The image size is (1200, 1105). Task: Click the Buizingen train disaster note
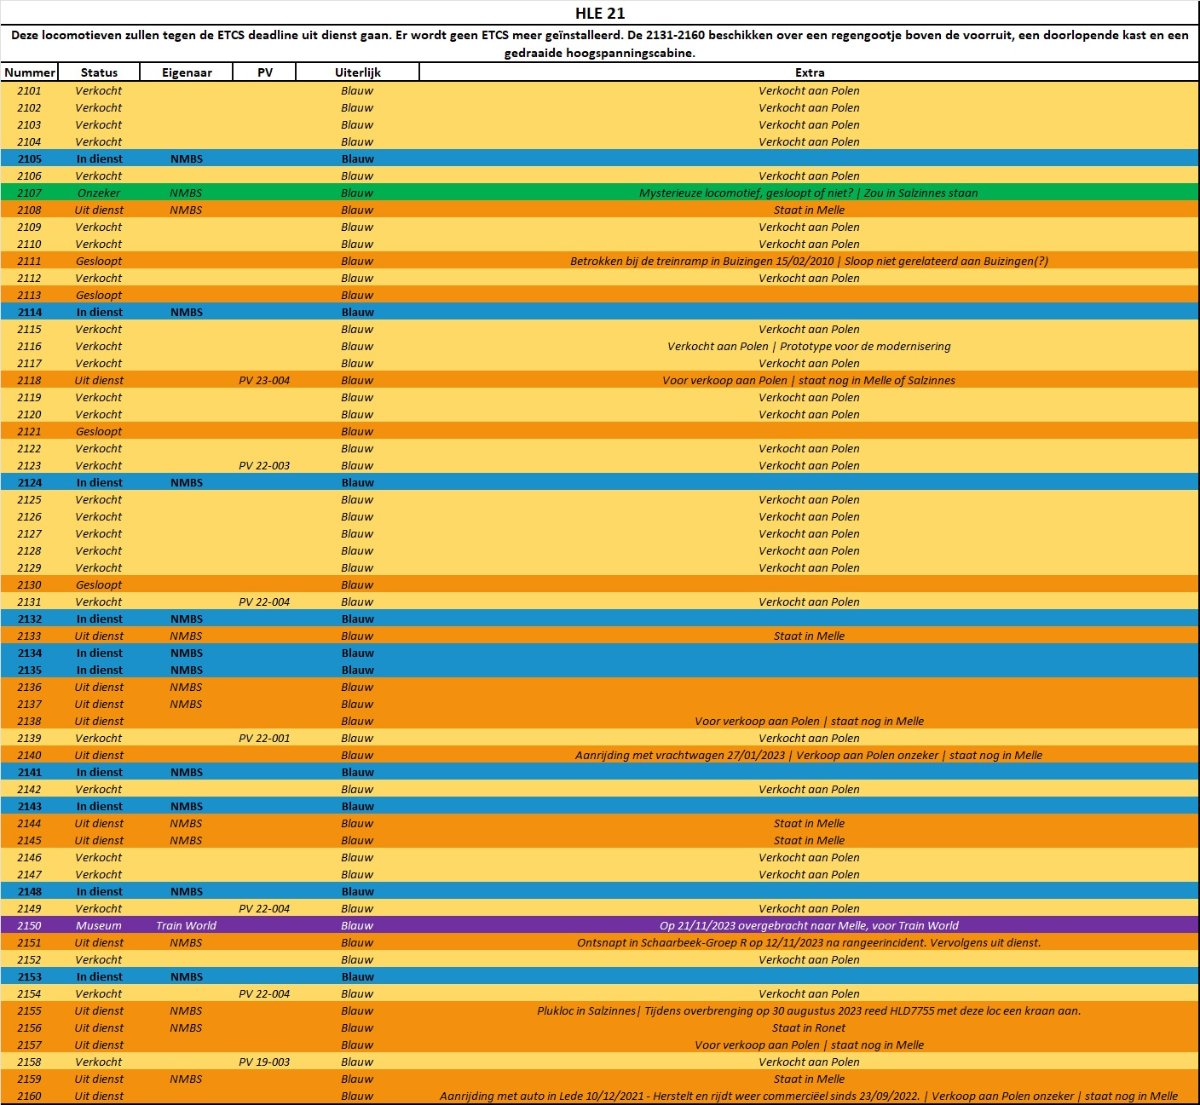809,261
